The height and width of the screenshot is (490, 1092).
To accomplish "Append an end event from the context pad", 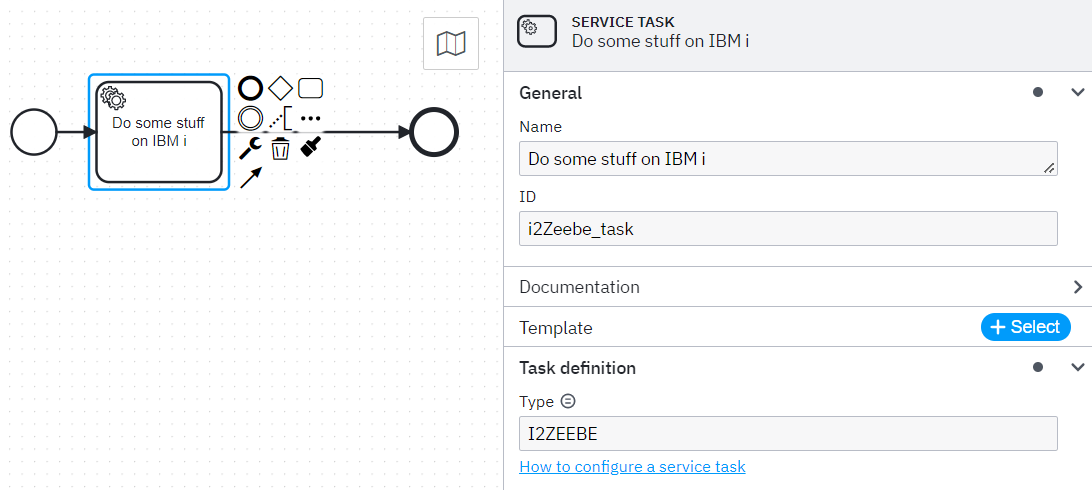I will click(251, 88).
